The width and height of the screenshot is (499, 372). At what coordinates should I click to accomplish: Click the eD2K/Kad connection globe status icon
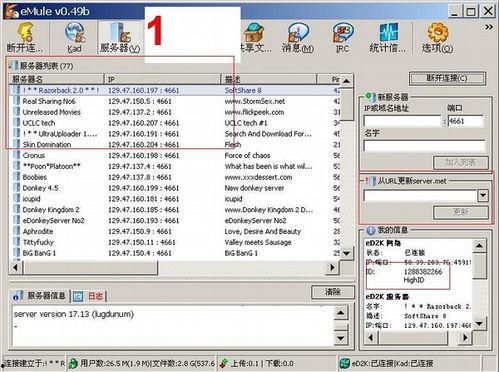pyautogui.click(x=345, y=363)
